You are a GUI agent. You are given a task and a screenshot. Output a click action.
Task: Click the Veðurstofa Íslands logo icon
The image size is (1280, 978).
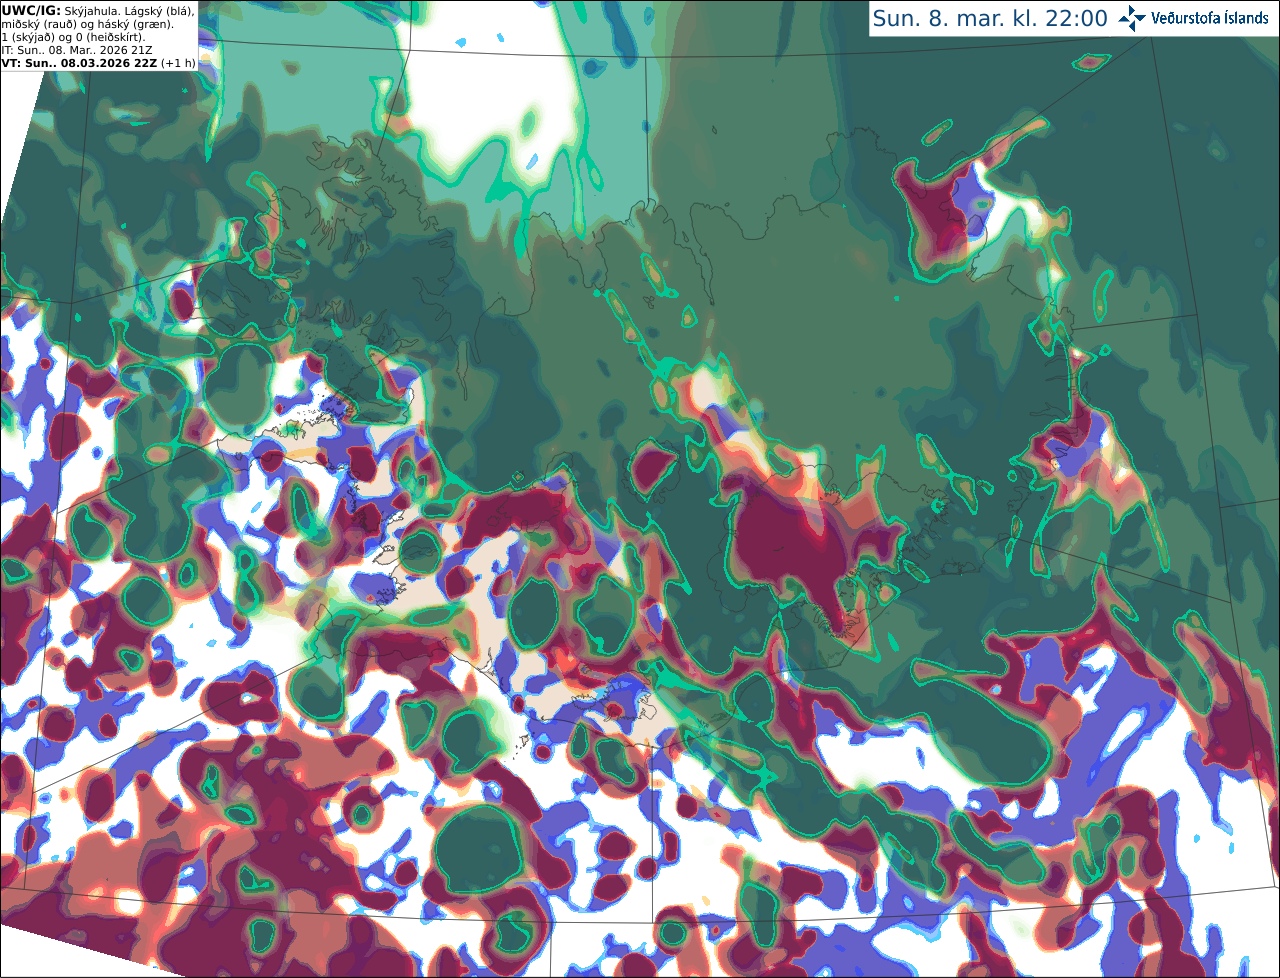tap(1133, 18)
